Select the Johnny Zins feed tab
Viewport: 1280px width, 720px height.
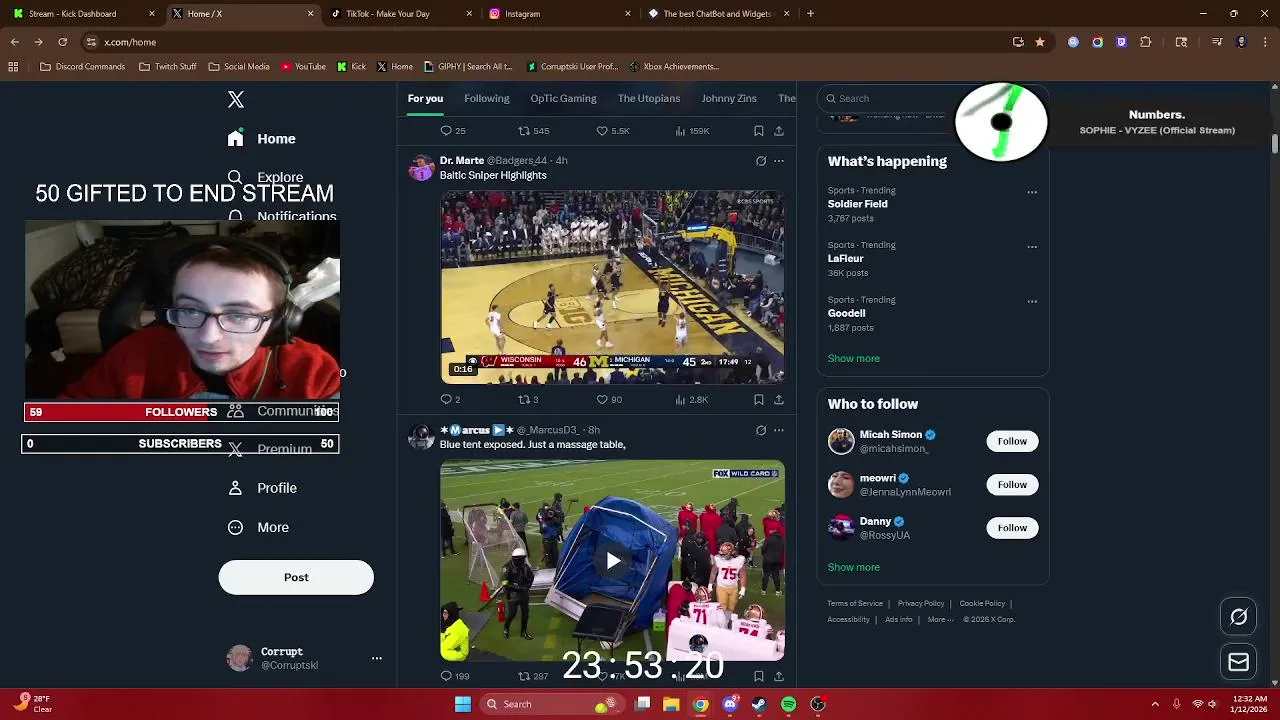(729, 98)
